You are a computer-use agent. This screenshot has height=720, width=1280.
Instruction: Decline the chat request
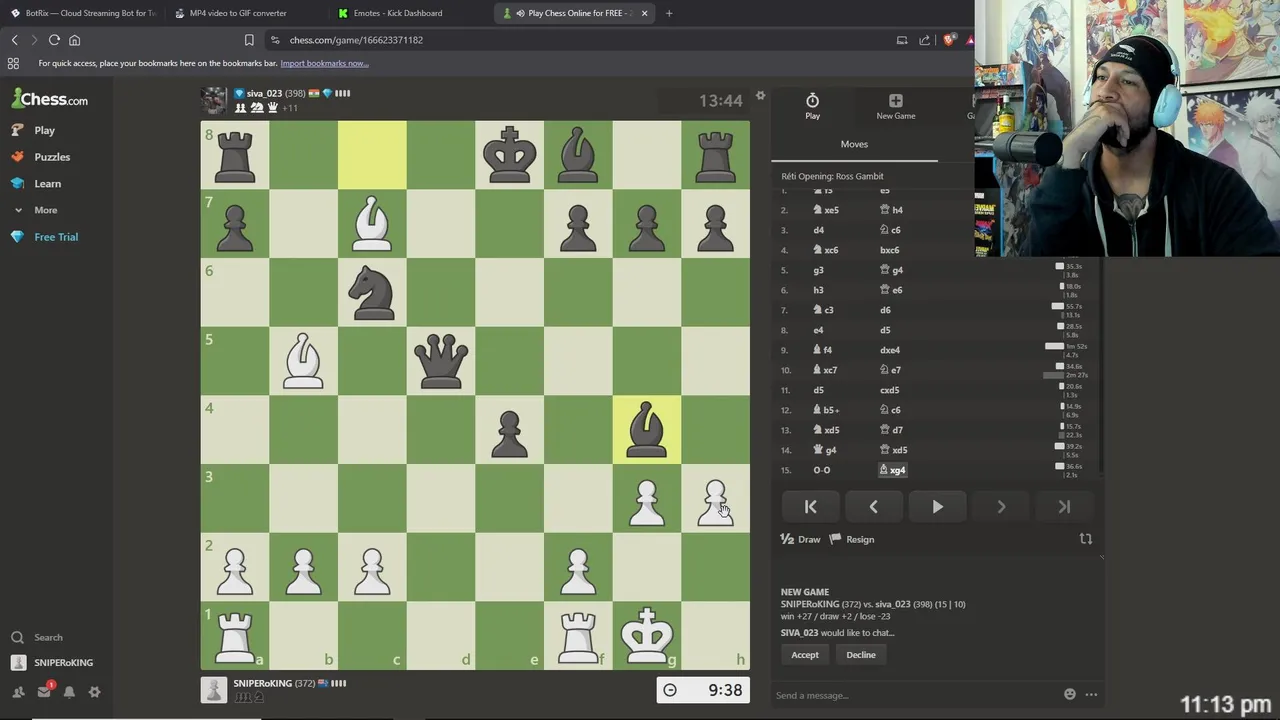click(861, 655)
